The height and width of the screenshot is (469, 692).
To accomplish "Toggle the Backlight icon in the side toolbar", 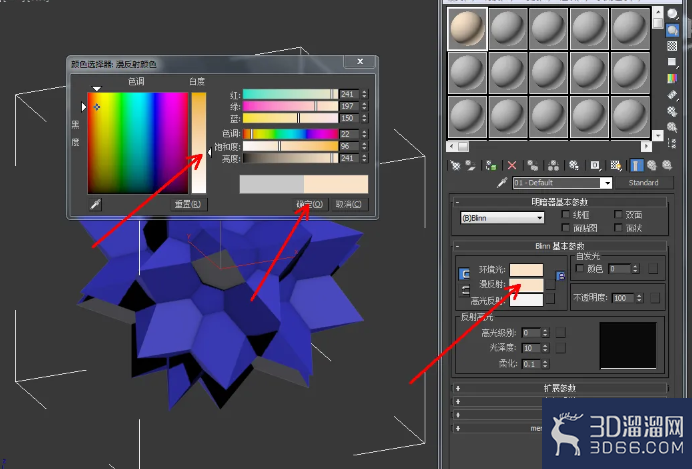I will click(672, 30).
